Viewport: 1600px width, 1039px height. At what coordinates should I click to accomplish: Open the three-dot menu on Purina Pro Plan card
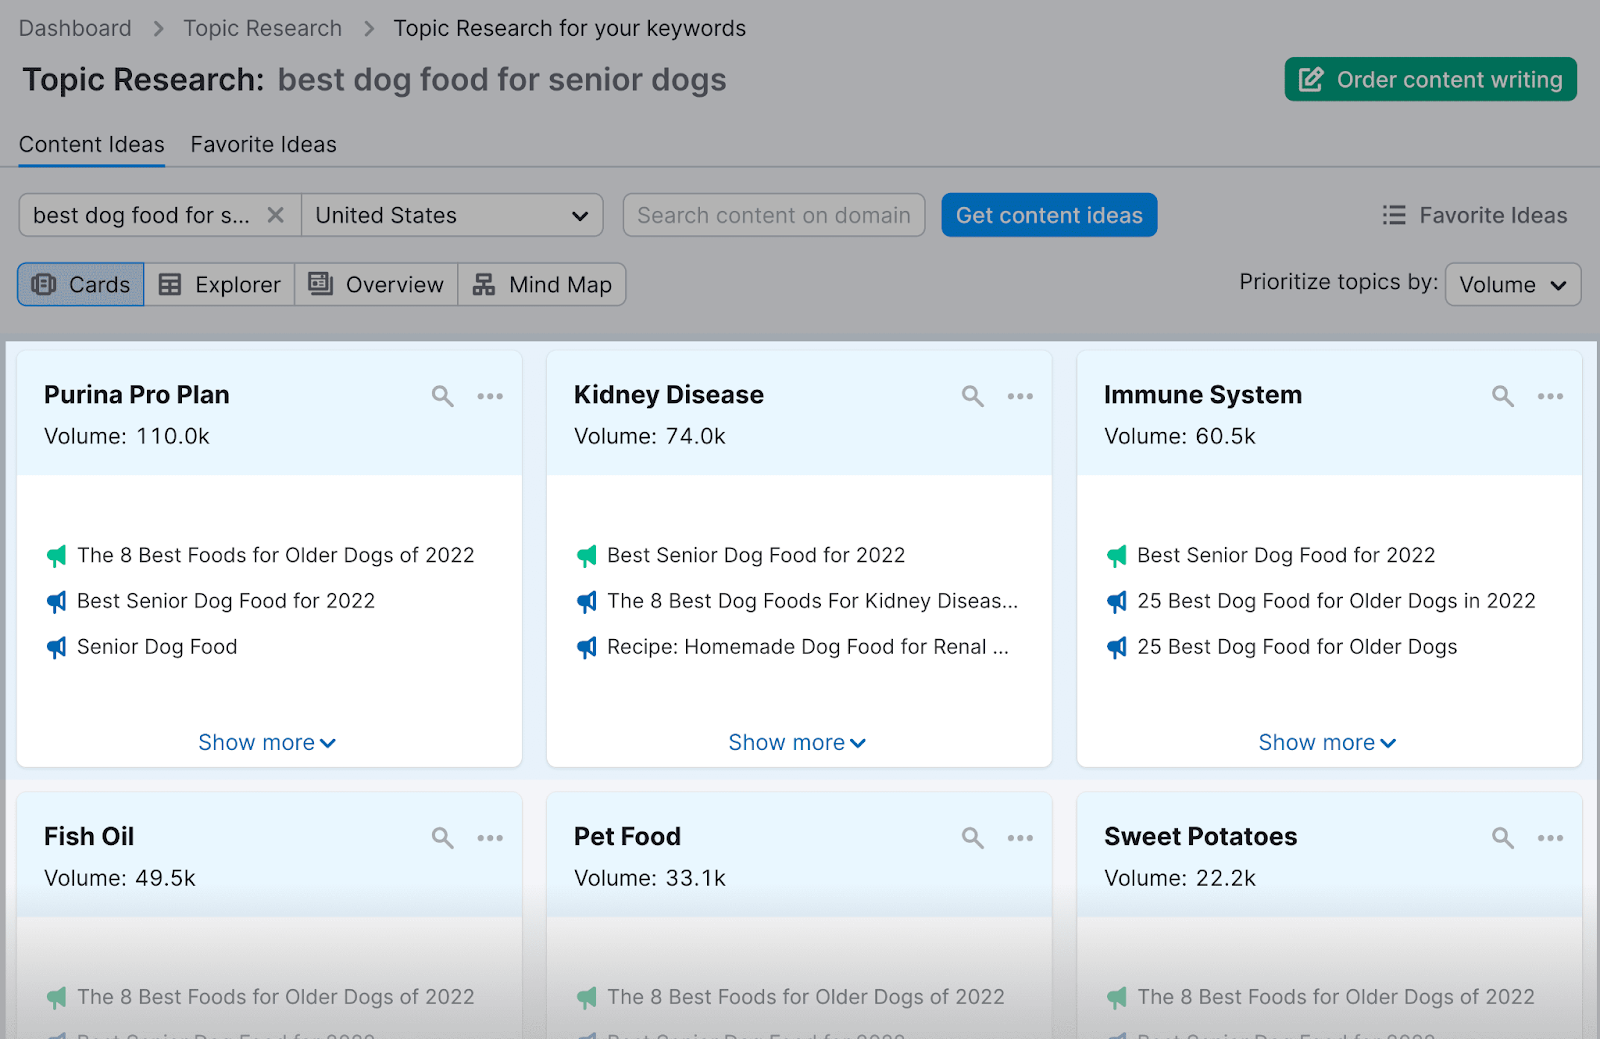point(490,396)
